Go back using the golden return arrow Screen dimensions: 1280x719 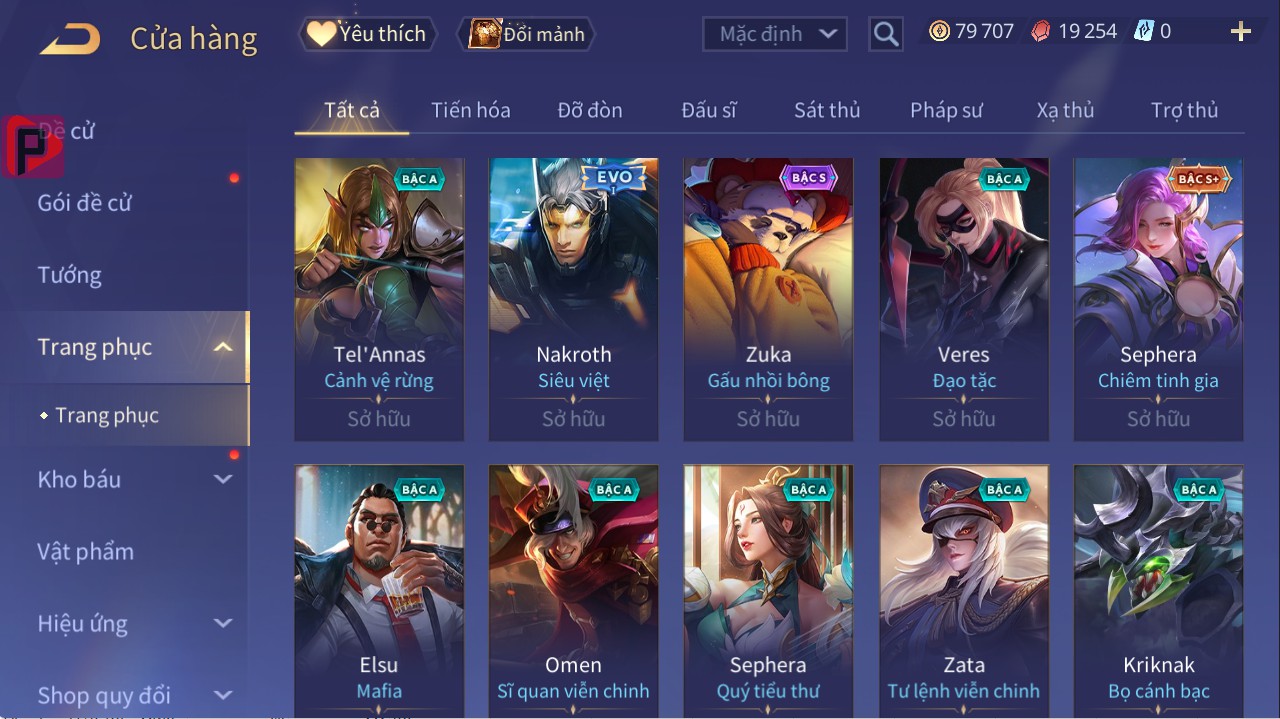[x=70, y=40]
